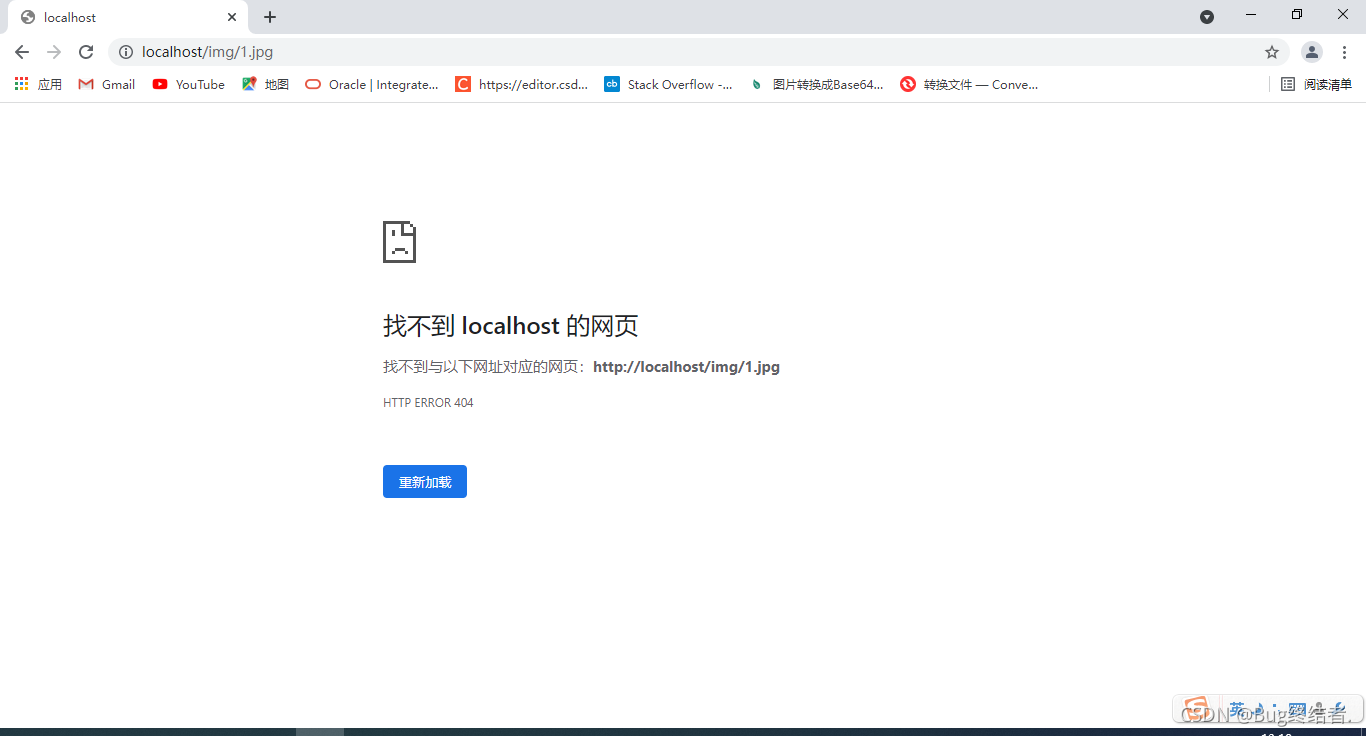The height and width of the screenshot is (736, 1366).
Task: Open the Stack Overflow bookmark icon
Action: [611, 84]
